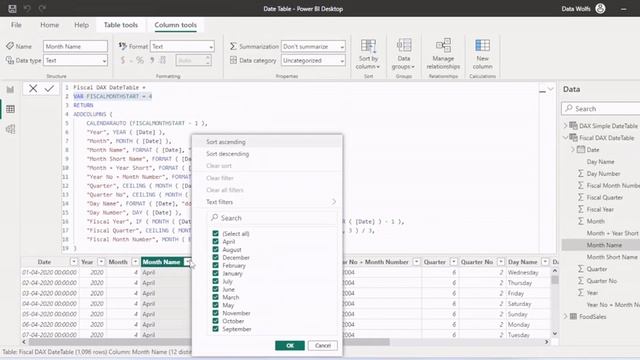Open Manage relationships

coord(443,54)
